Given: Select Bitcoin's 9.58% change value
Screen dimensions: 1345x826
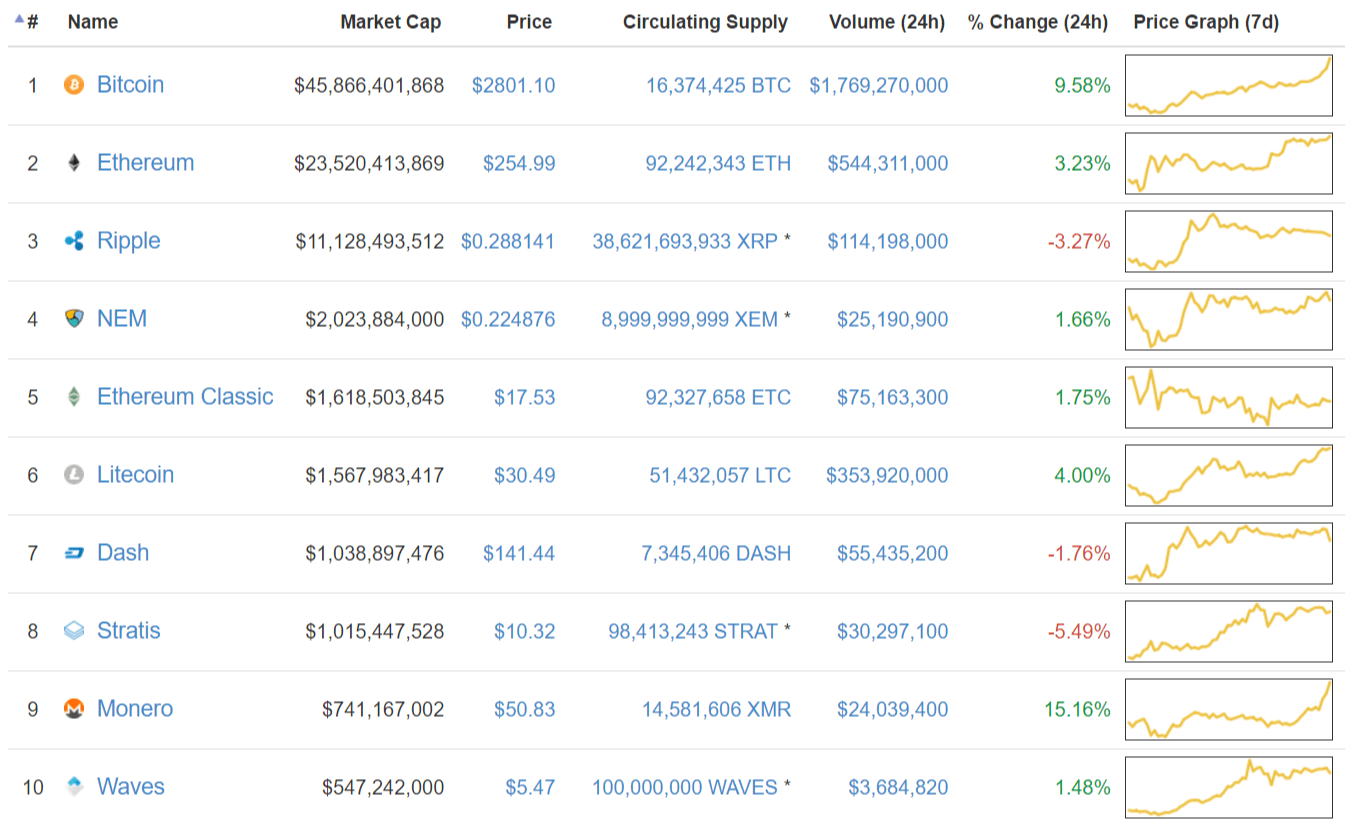Looking at the screenshot, I should point(1082,85).
